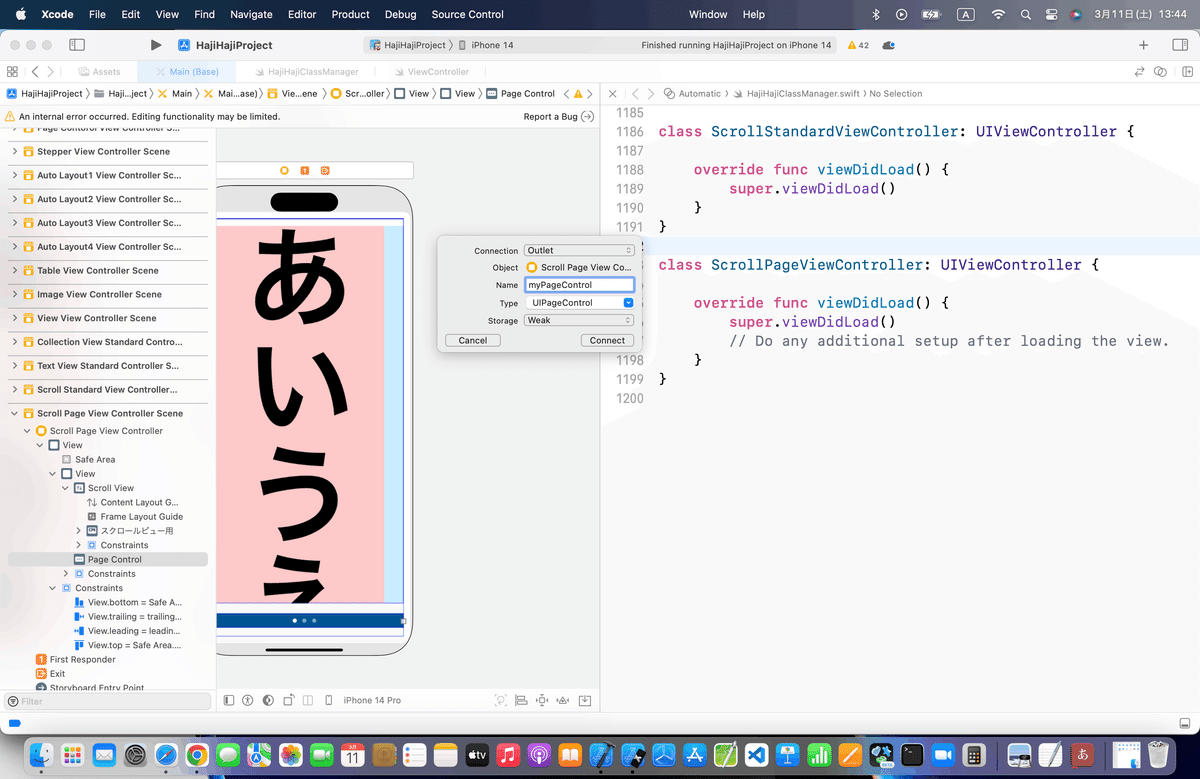
Task: Open the Type UIPageControl combo box
Action: [579, 302]
